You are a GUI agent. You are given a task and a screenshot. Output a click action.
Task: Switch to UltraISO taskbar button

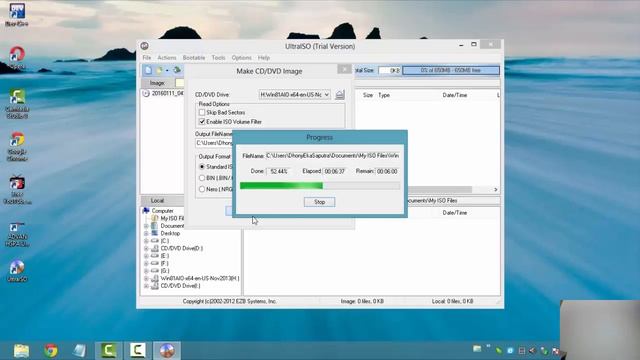tap(167, 351)
